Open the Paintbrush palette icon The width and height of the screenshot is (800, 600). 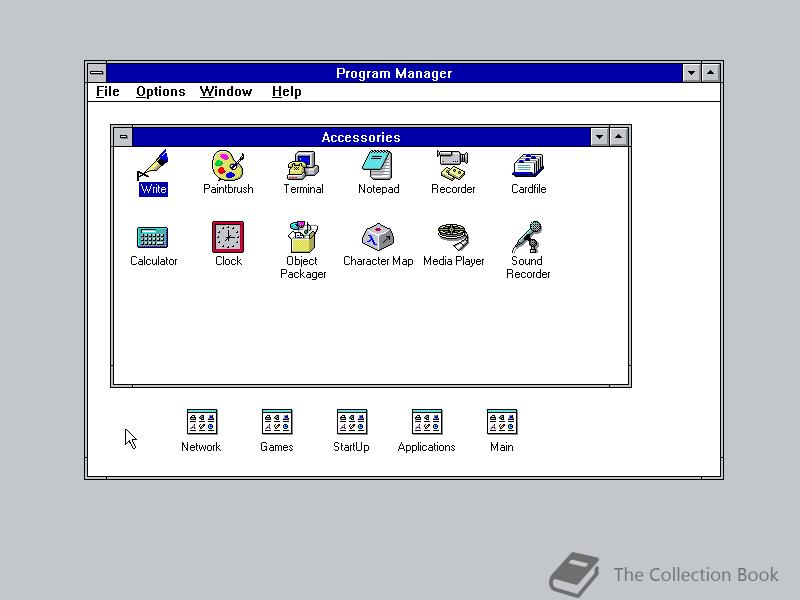click(x=228, y=165)
